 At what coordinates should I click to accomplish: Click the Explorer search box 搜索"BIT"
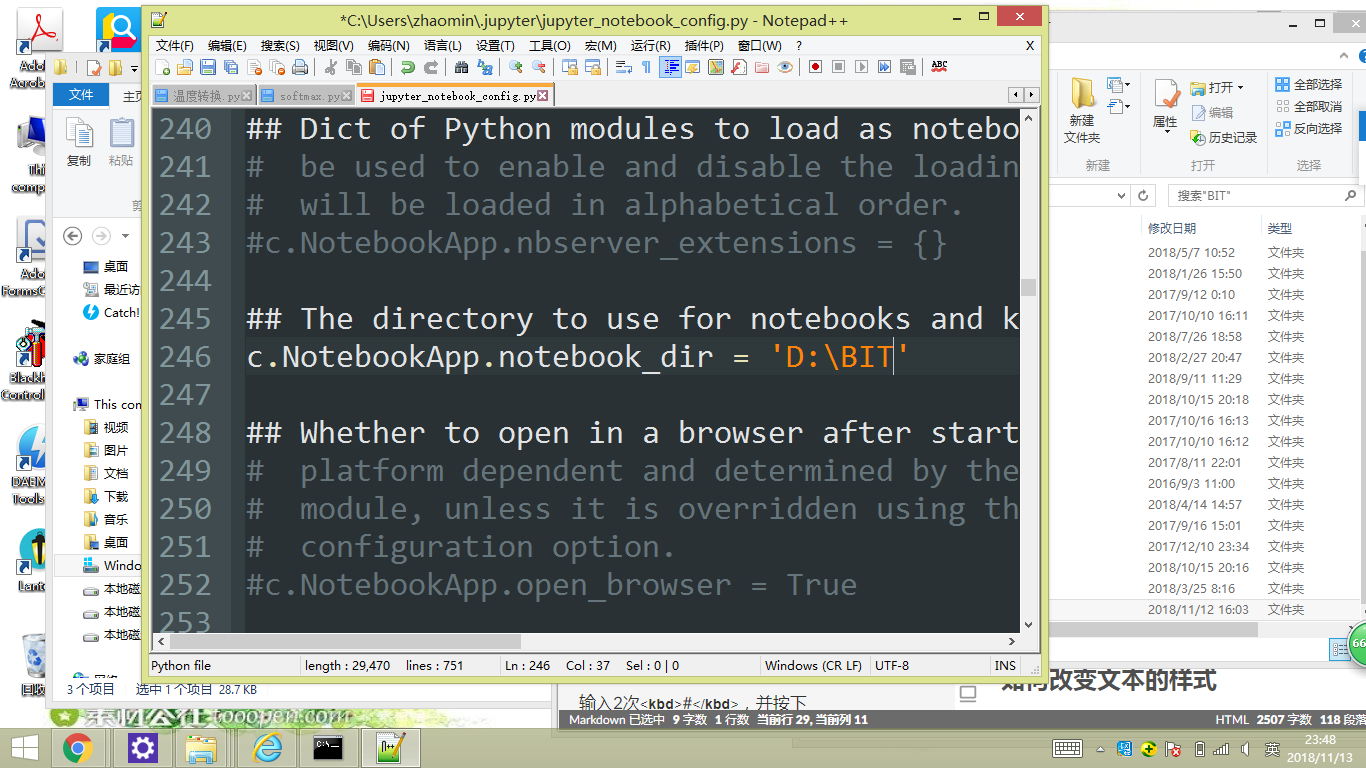pyautogui.click(x=1265, y=196)
